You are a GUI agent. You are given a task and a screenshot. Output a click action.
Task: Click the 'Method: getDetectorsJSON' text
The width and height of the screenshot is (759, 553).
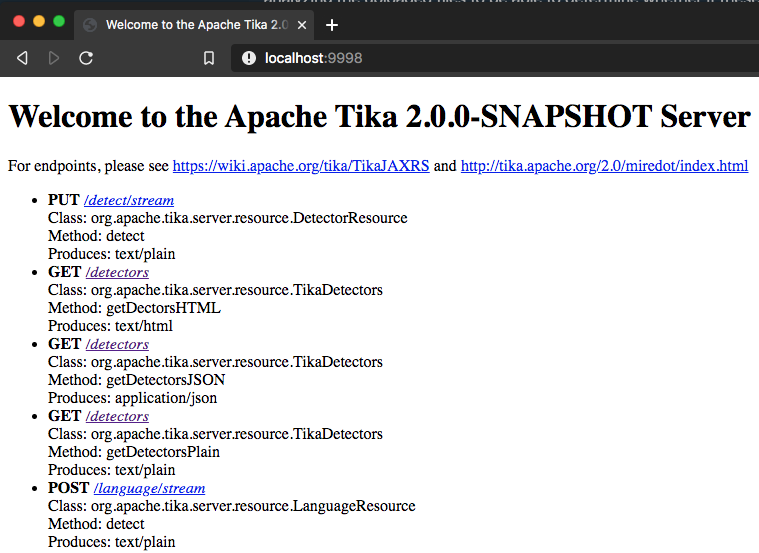click(x=137, y=380)
